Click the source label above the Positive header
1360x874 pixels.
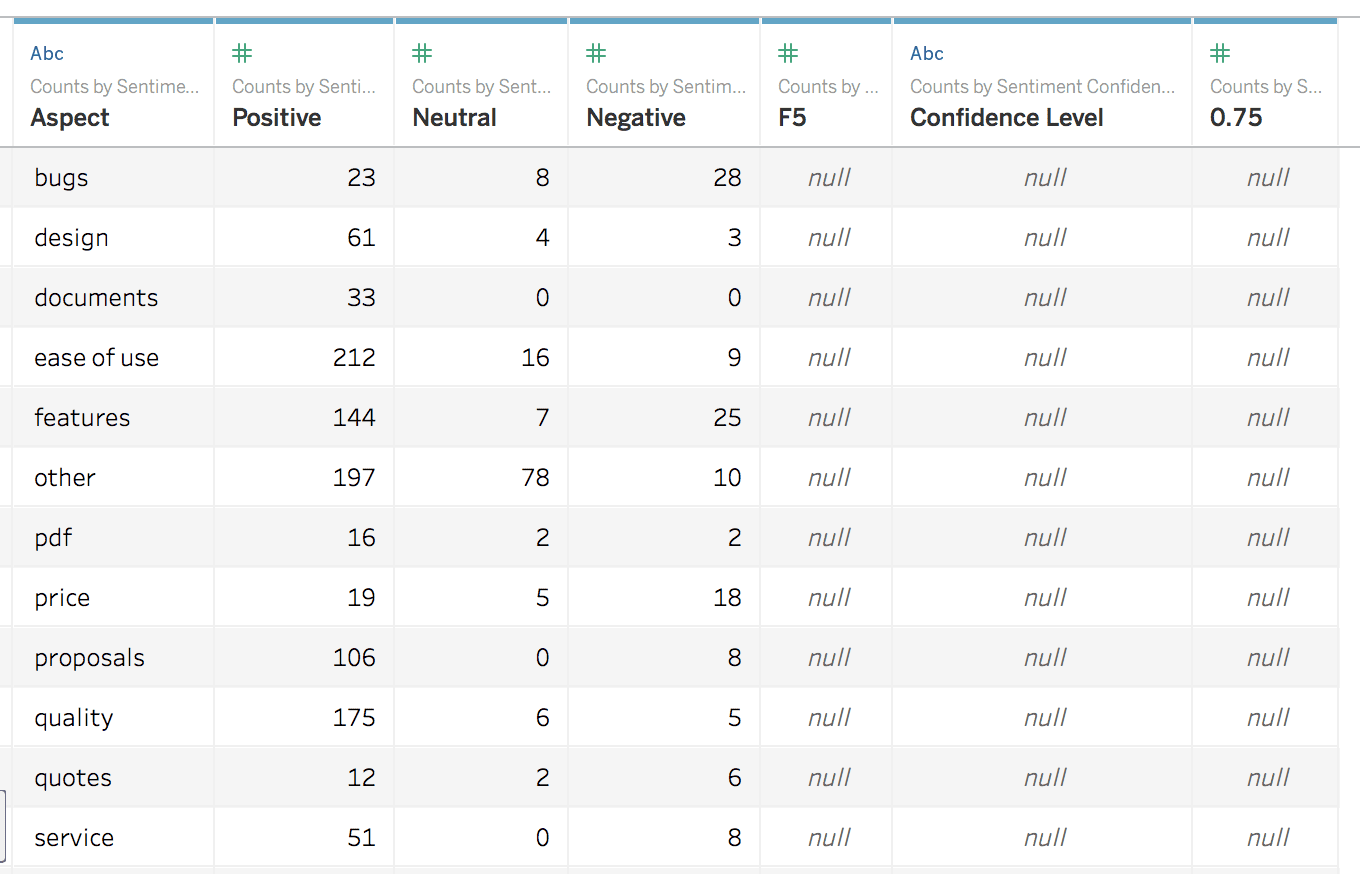pos(304,87)
